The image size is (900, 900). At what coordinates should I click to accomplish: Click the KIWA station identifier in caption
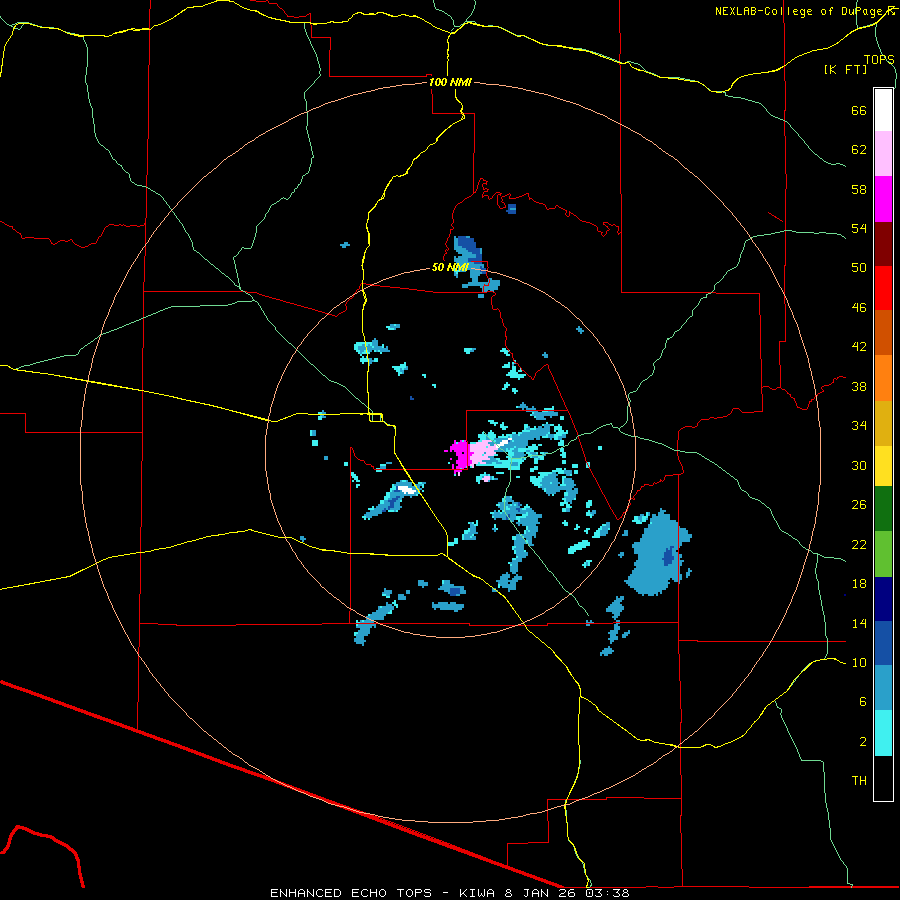pyautogui.click(x=476, y=893)
